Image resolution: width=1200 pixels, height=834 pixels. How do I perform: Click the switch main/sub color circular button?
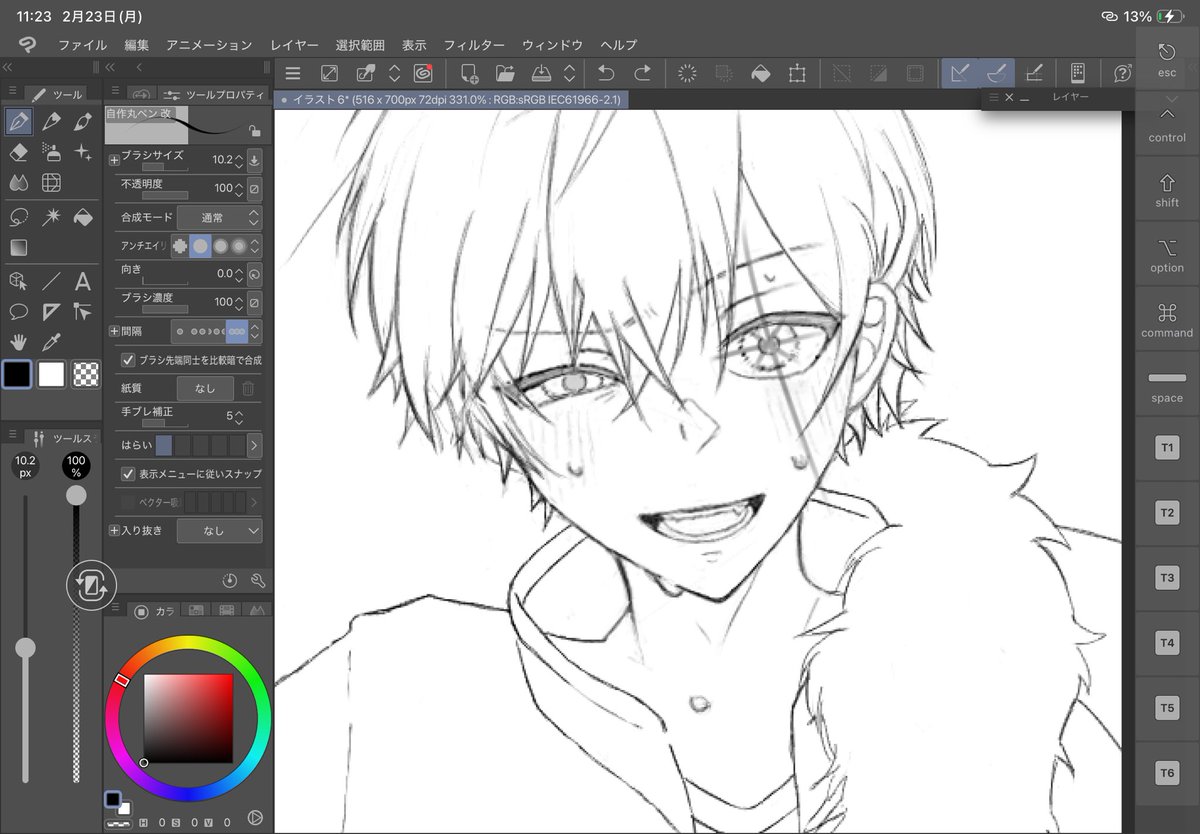(x=92, y=586)
